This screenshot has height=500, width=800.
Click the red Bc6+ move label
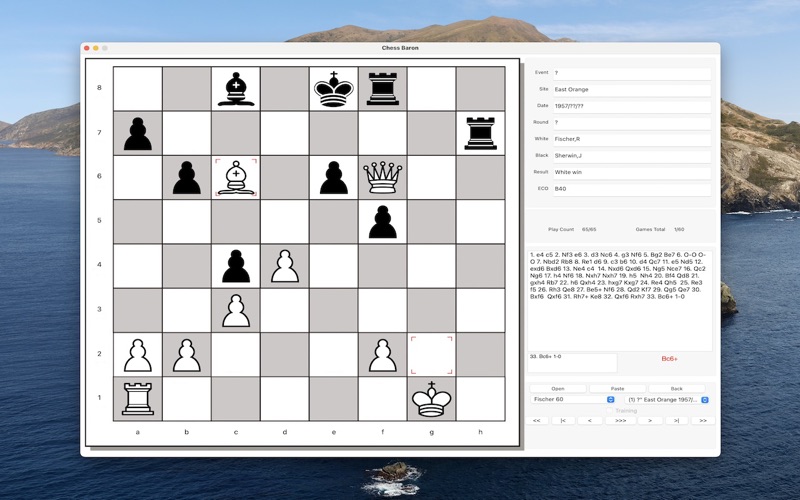(x=669, y=359)
